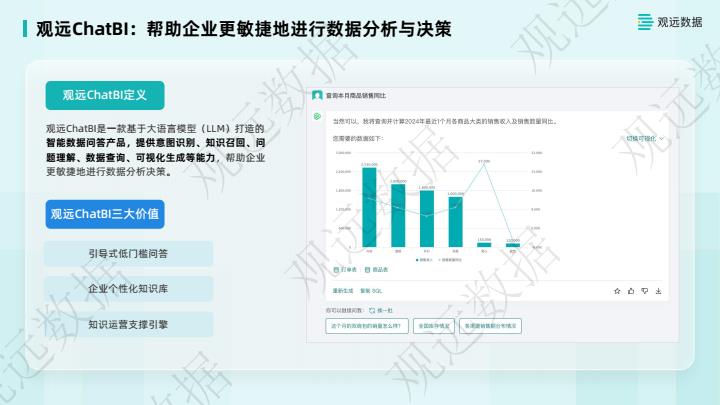Image resolution: width=720 pixels, height=405 pixels.
Task: Click the line chart peak point
Action: coord(484,164)
